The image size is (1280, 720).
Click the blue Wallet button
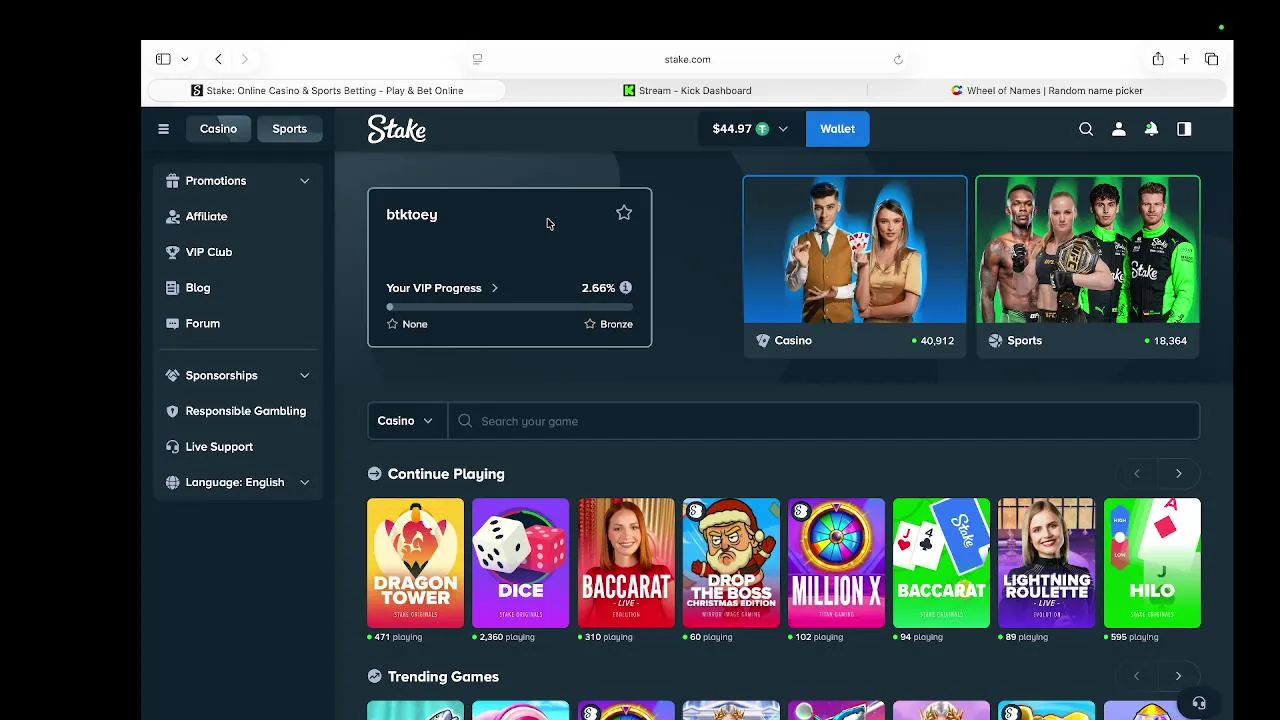click(x=837, y=129)
